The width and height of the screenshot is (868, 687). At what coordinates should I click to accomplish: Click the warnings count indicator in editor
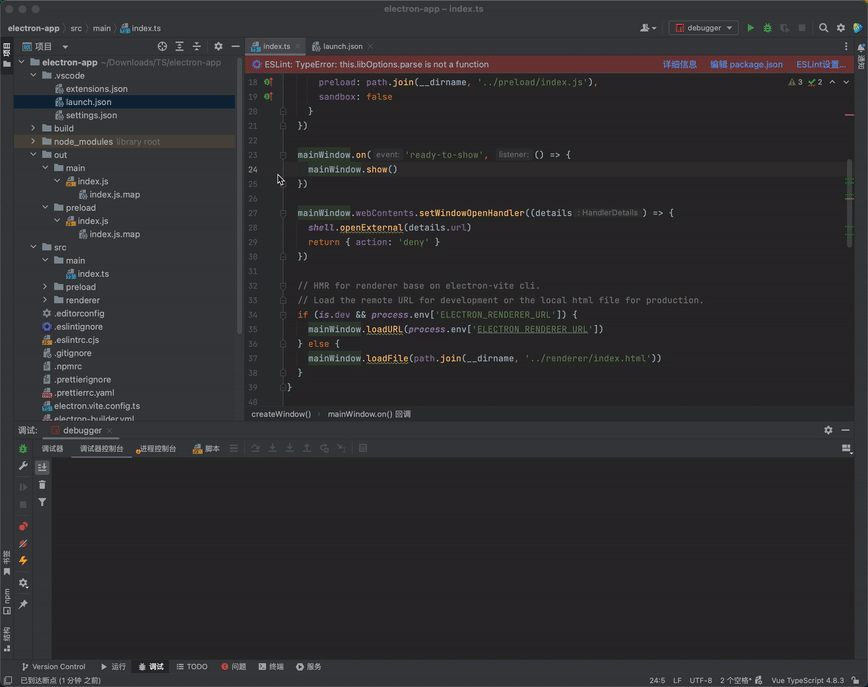pyautogui.click(x=795, y=82)
